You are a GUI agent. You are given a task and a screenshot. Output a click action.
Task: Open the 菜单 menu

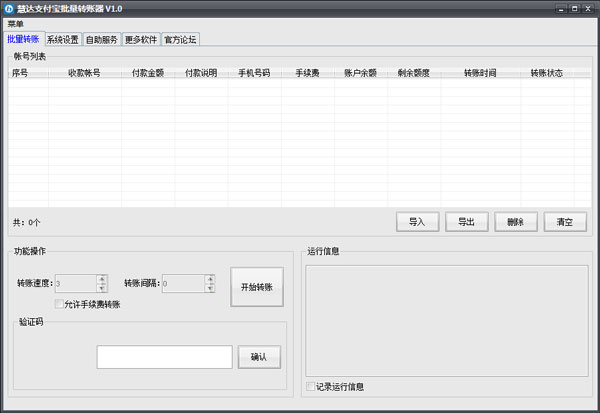click(x=15, y=23)
